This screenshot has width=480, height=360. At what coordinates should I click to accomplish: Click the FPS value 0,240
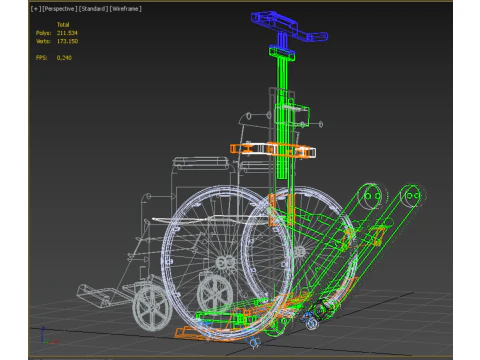click(x=64, y=58)
